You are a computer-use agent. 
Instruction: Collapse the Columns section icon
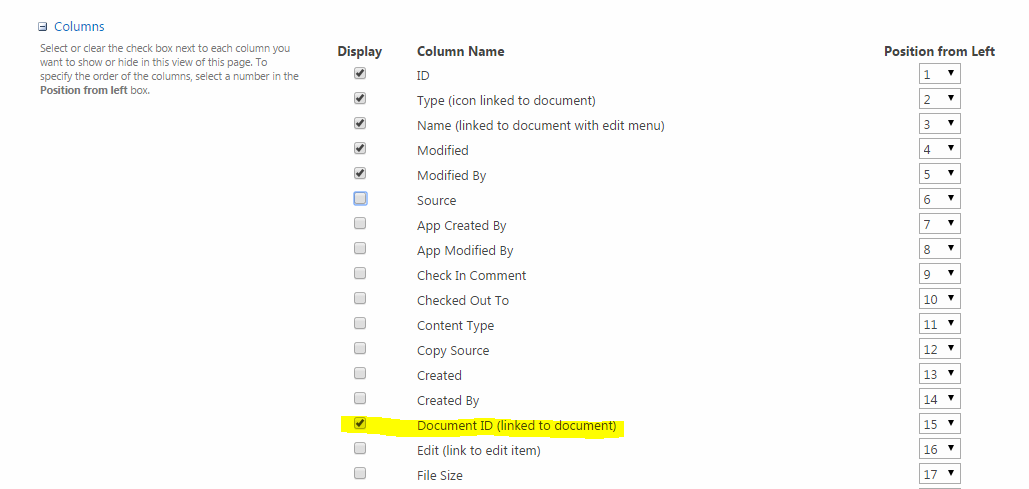click(42, 27)
